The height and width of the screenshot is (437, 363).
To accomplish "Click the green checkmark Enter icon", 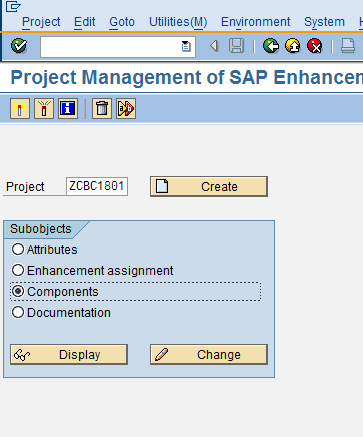I will [19, 46].
